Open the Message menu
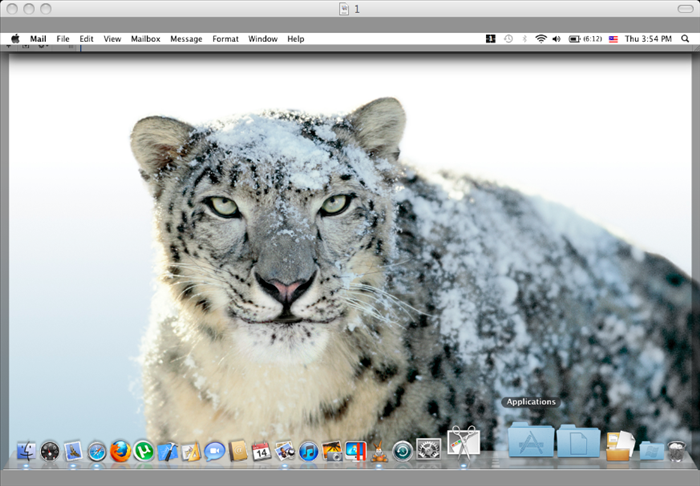The width and height of the screenshot is (700, 486). pyautogui.click(x=186, y=39)
